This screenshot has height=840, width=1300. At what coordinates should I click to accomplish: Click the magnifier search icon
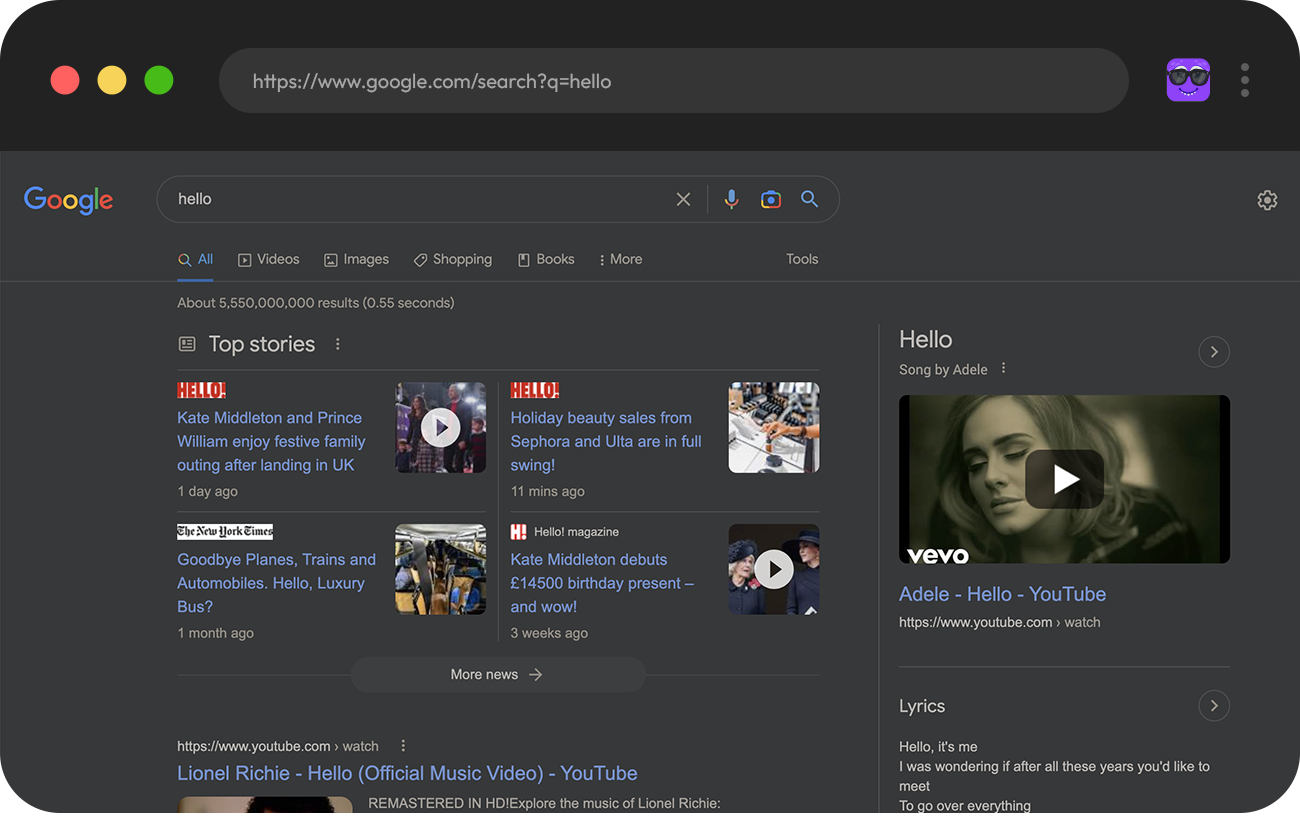point(809,199)
